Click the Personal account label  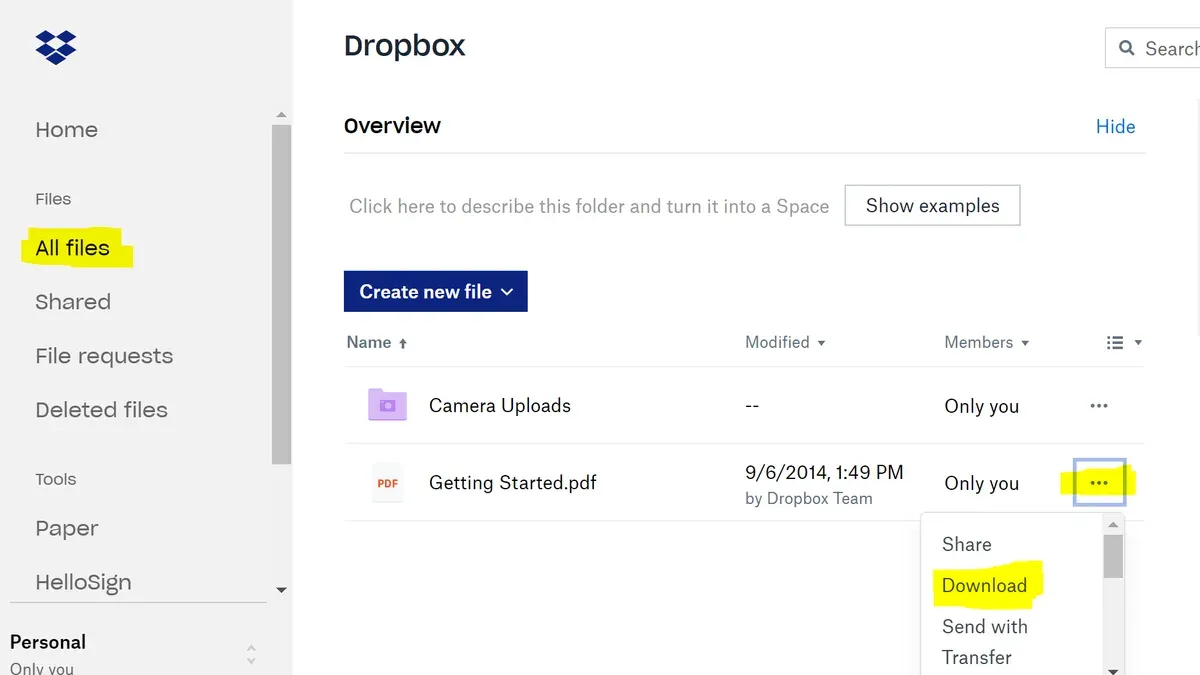point(48,642)
